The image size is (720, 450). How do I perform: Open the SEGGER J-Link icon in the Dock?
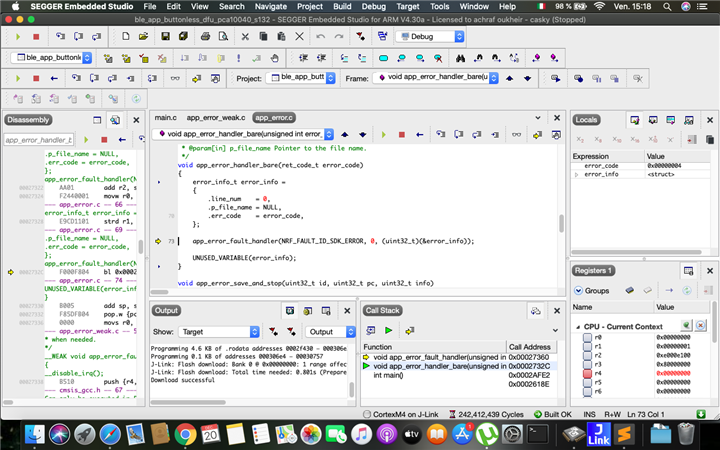click(x=599, y=434)
